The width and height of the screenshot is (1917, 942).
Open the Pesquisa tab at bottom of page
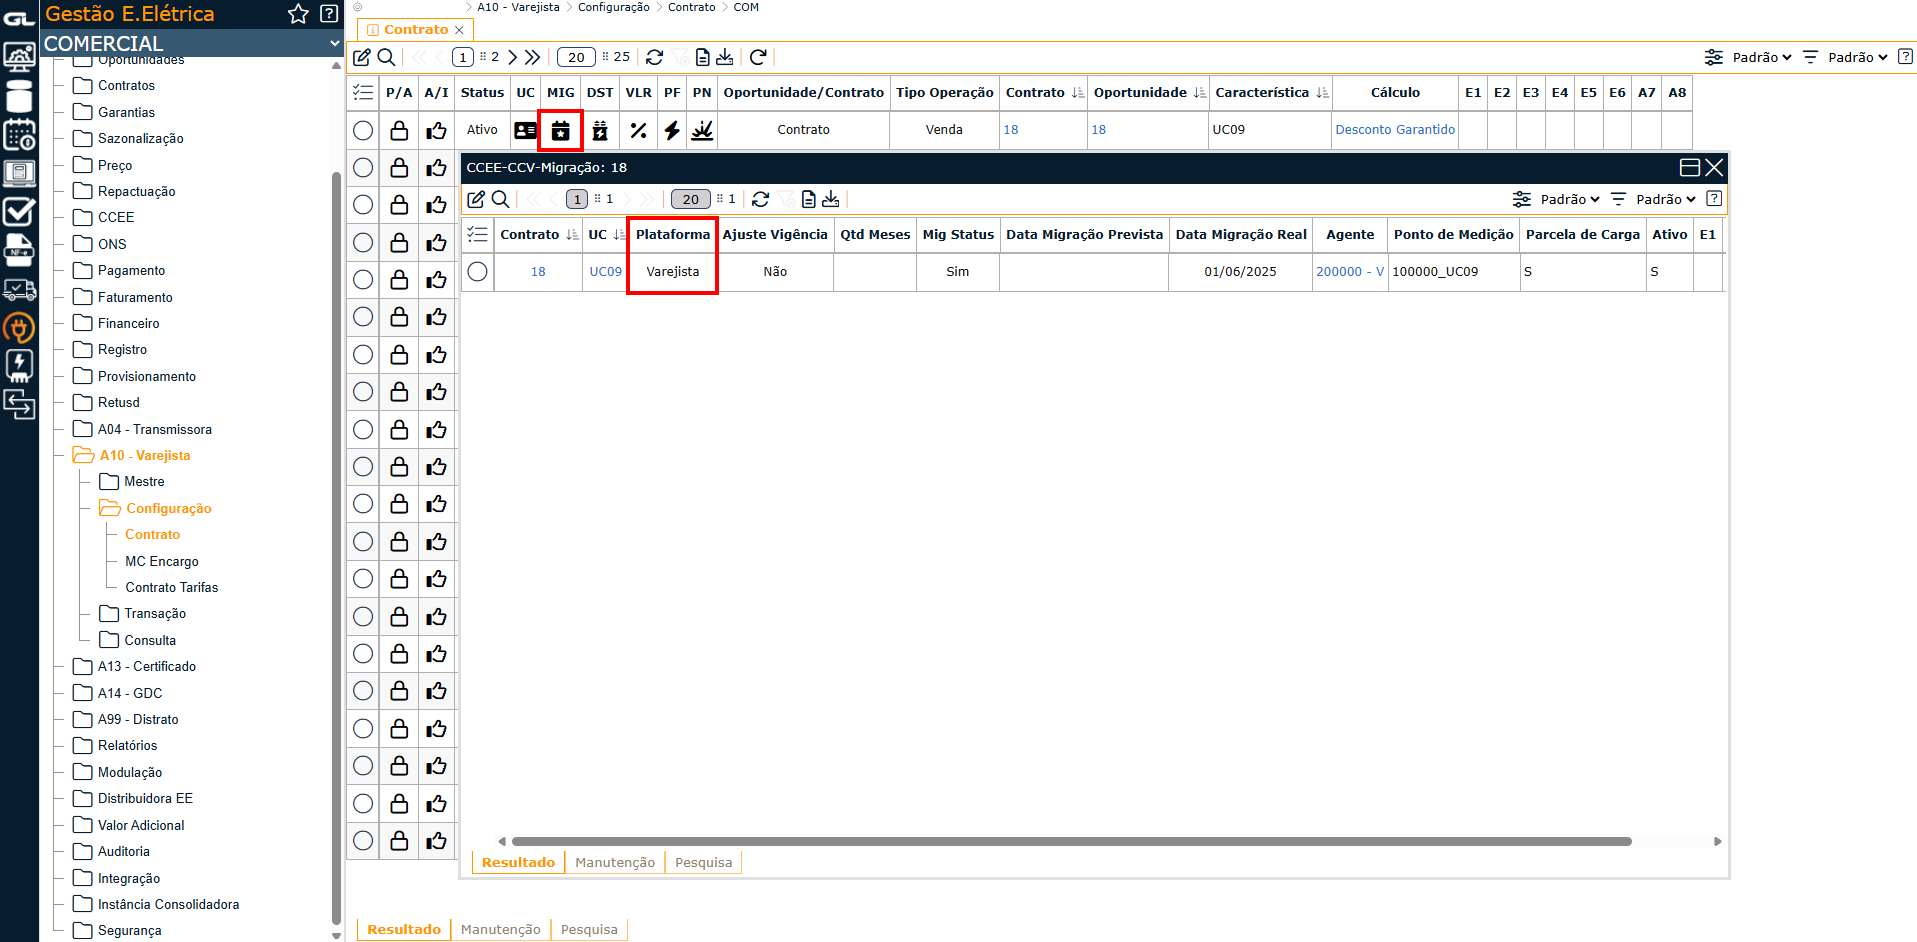(x=589, y=929)
